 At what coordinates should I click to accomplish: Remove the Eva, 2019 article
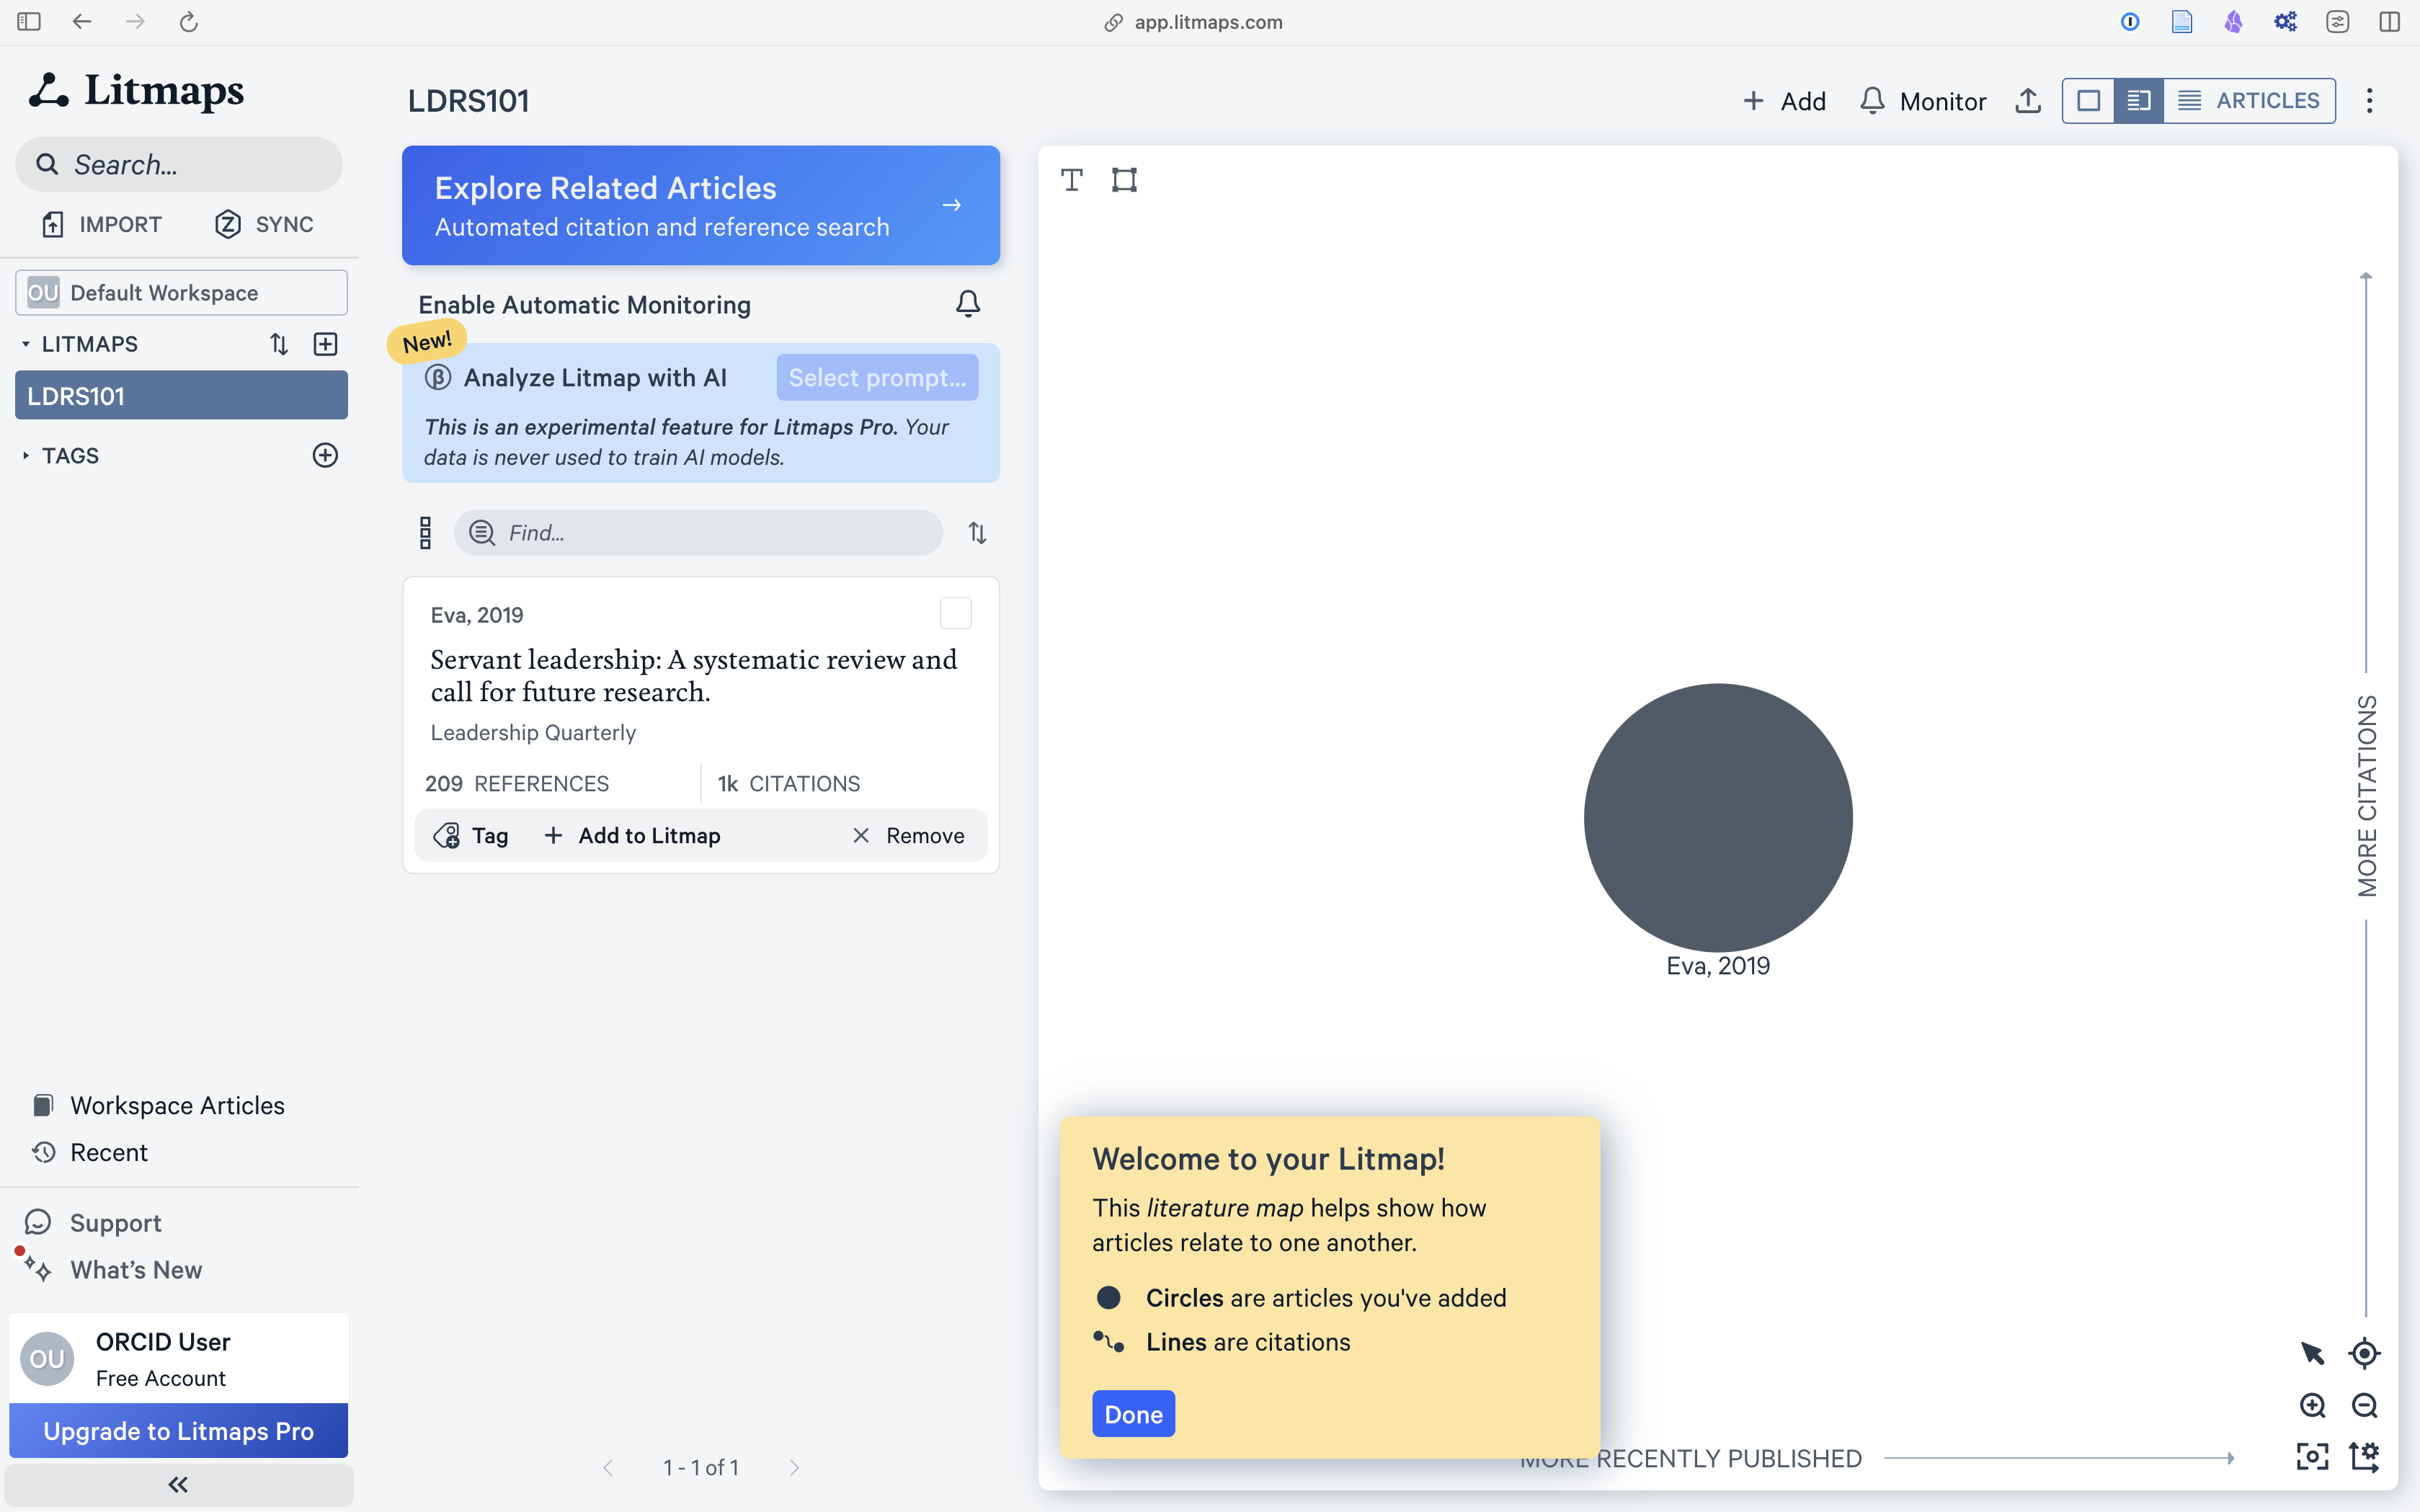pos(909,835)
